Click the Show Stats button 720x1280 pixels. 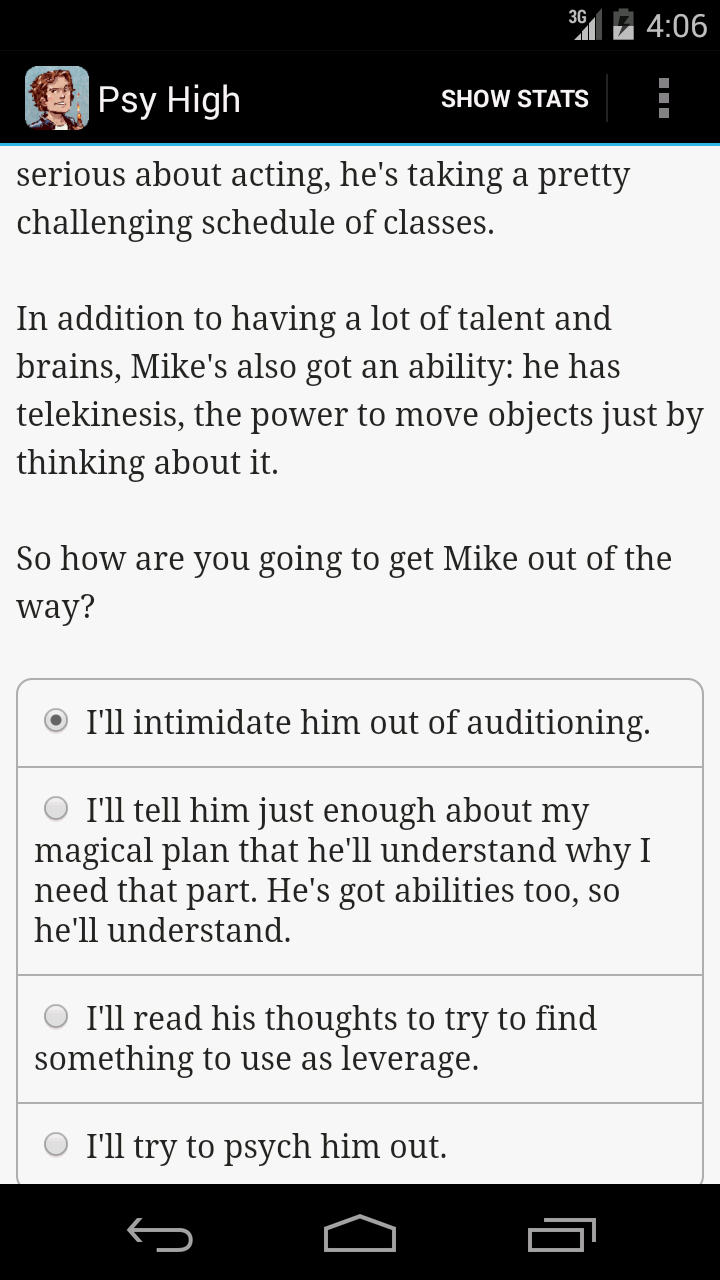click(x=514, y=98)
